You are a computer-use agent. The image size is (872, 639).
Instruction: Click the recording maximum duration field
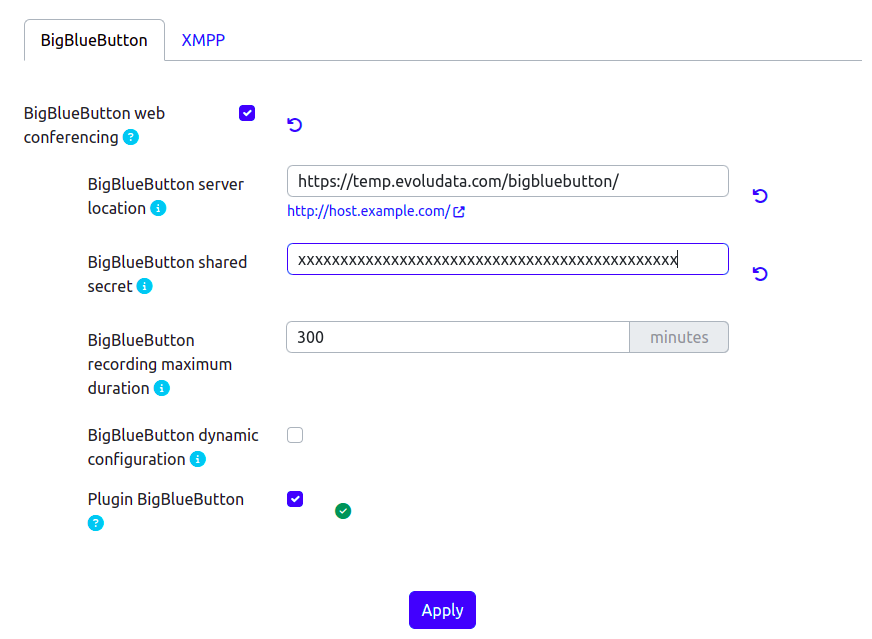458,337
